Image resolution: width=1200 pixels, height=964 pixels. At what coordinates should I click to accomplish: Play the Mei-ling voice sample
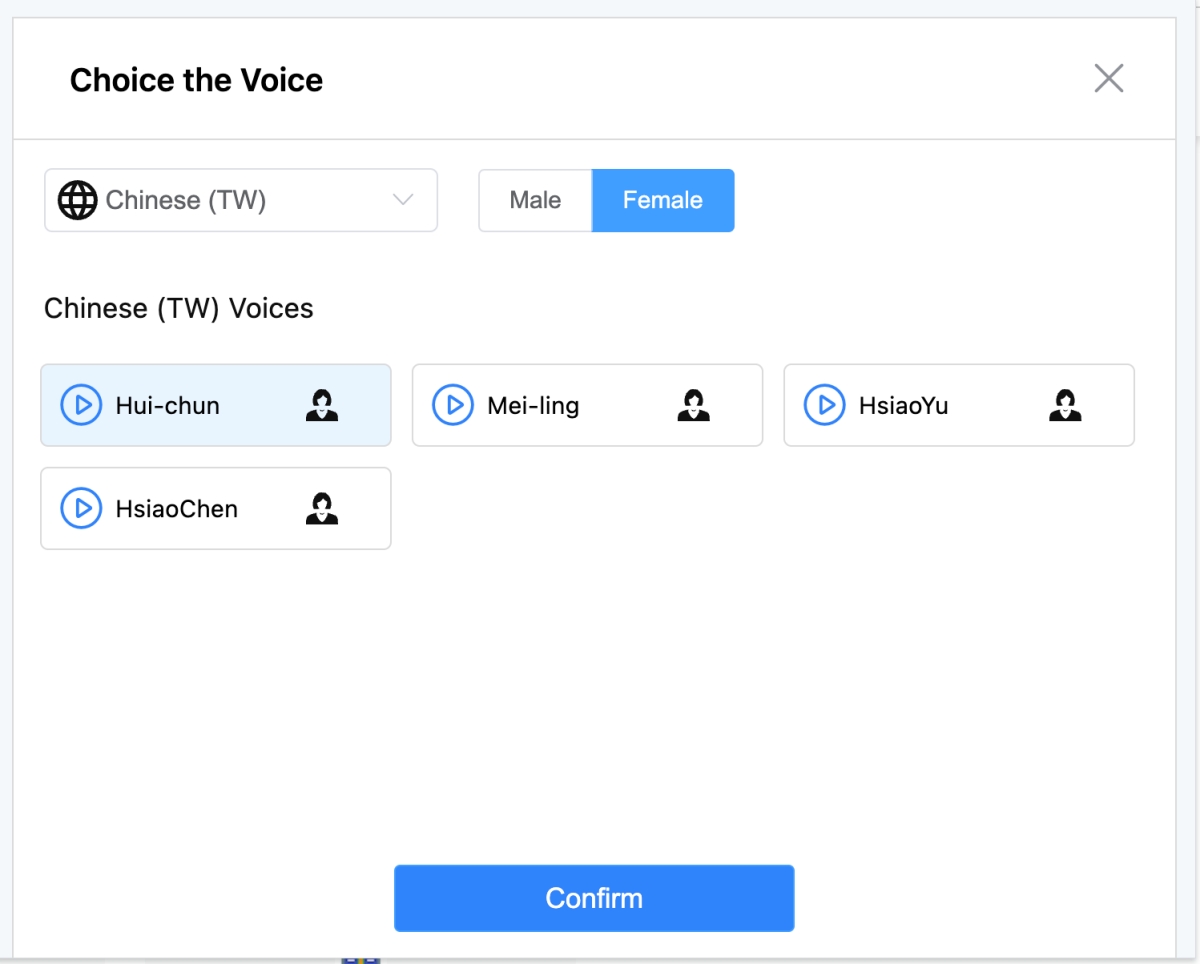[453, 405]
